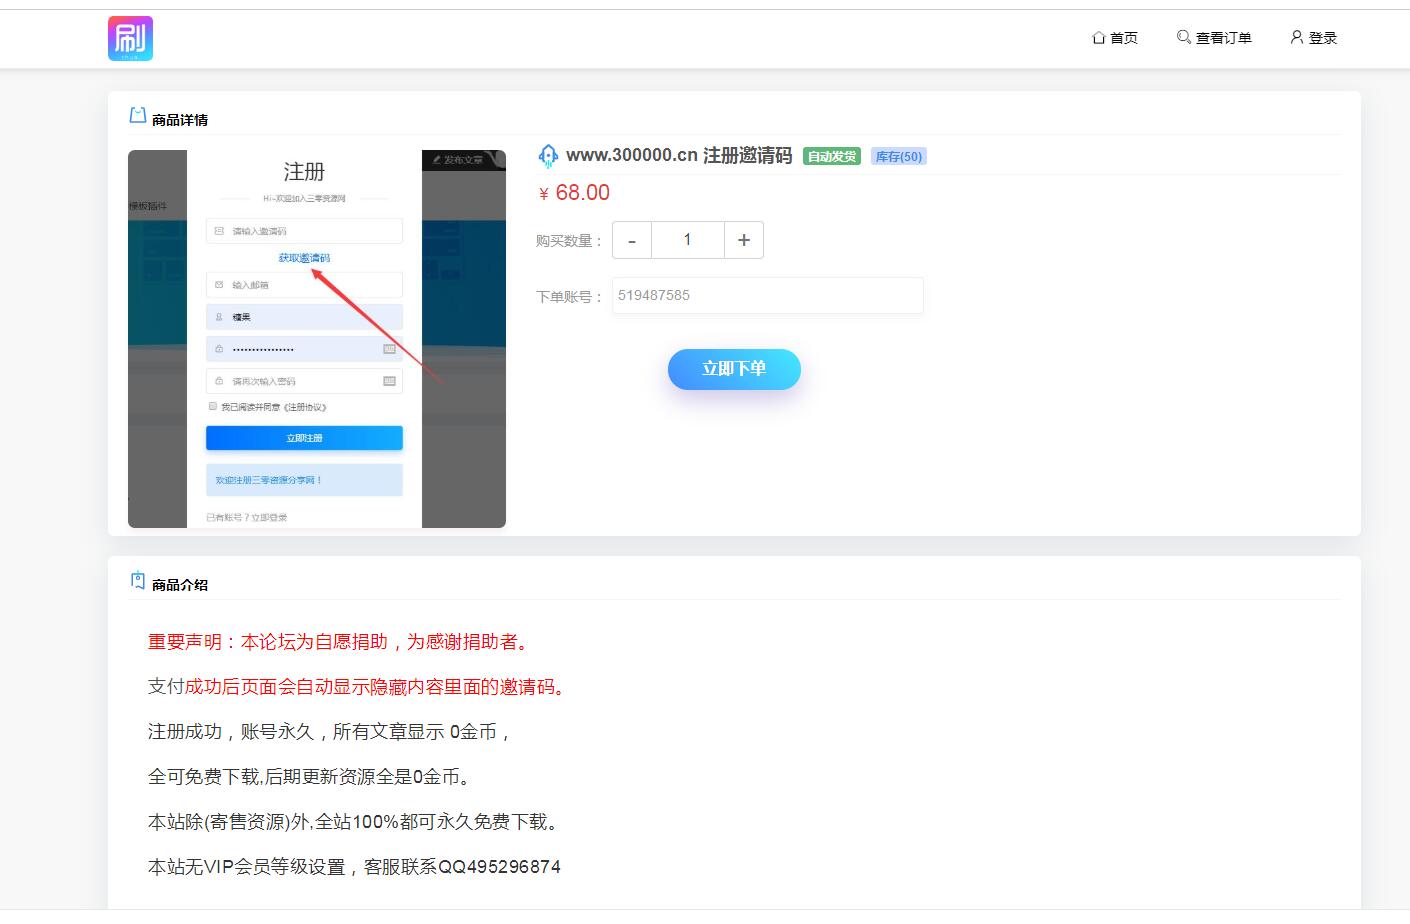Click 获取邀请码 link in the preview image
Image resolution: width=1410 pixels, height=924 pixels.
click(x=304, y=258)
